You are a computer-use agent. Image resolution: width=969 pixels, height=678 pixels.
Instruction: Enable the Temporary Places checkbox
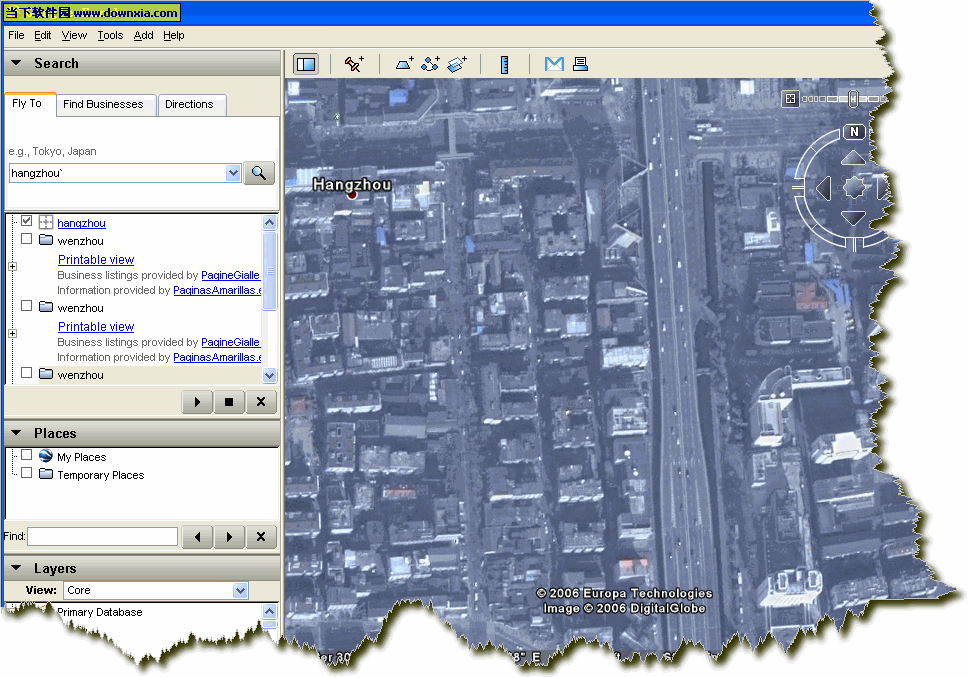pyautogui.click(x=27, y=474)
